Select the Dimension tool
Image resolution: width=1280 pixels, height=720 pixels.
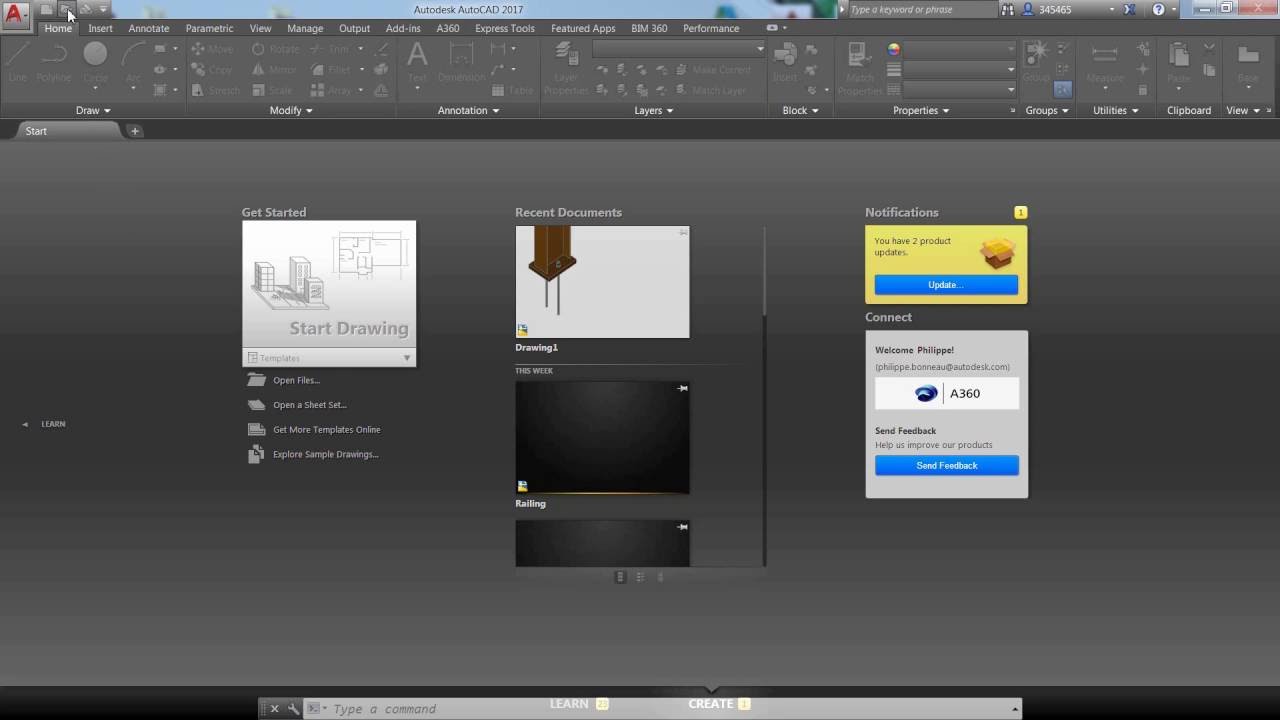click(461, 62)
